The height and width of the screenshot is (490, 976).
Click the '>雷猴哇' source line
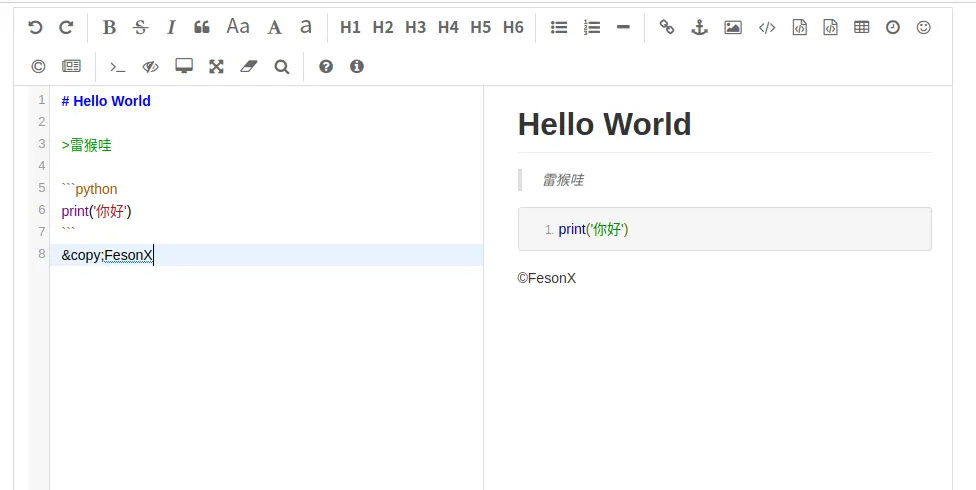click(x=87, y=146)
